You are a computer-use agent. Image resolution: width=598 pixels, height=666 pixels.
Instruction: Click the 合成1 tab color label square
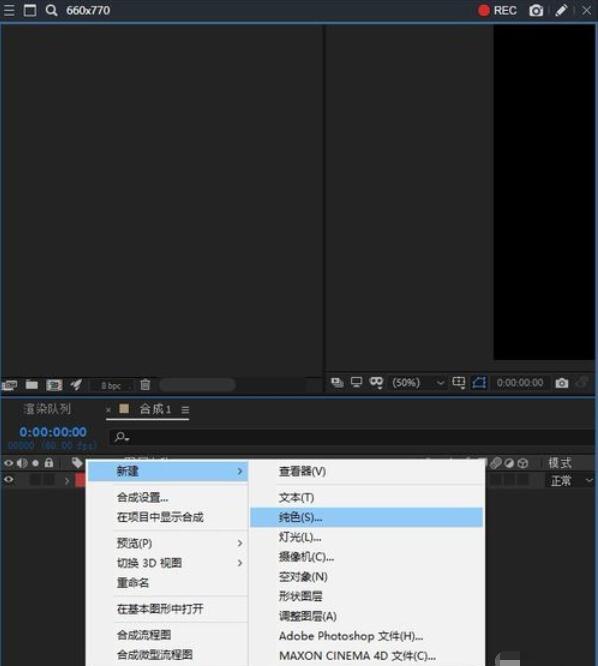click(124, 409)
